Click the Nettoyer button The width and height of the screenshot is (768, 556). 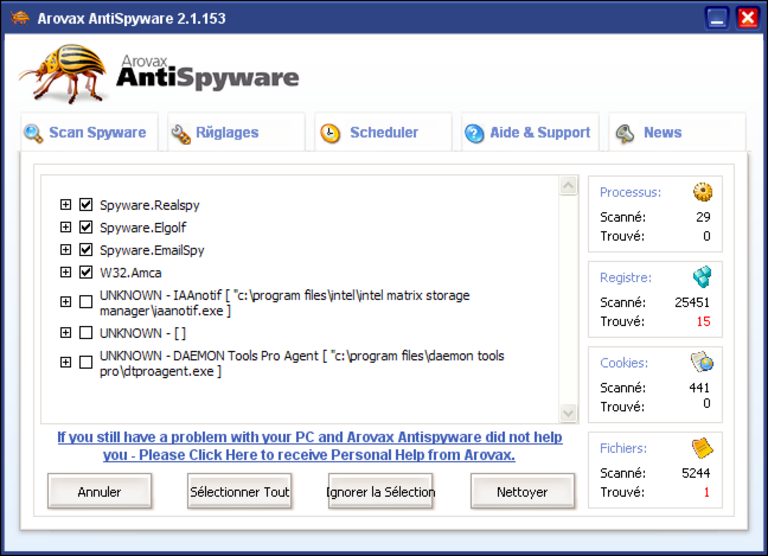click(x=523, y=491)
